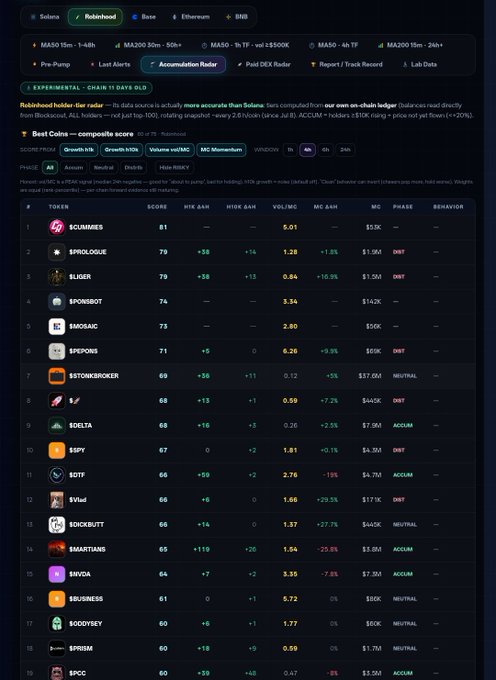496x680 pixels.
Task: Open the $ODDYSEY helmet logo
Action: 57,623
